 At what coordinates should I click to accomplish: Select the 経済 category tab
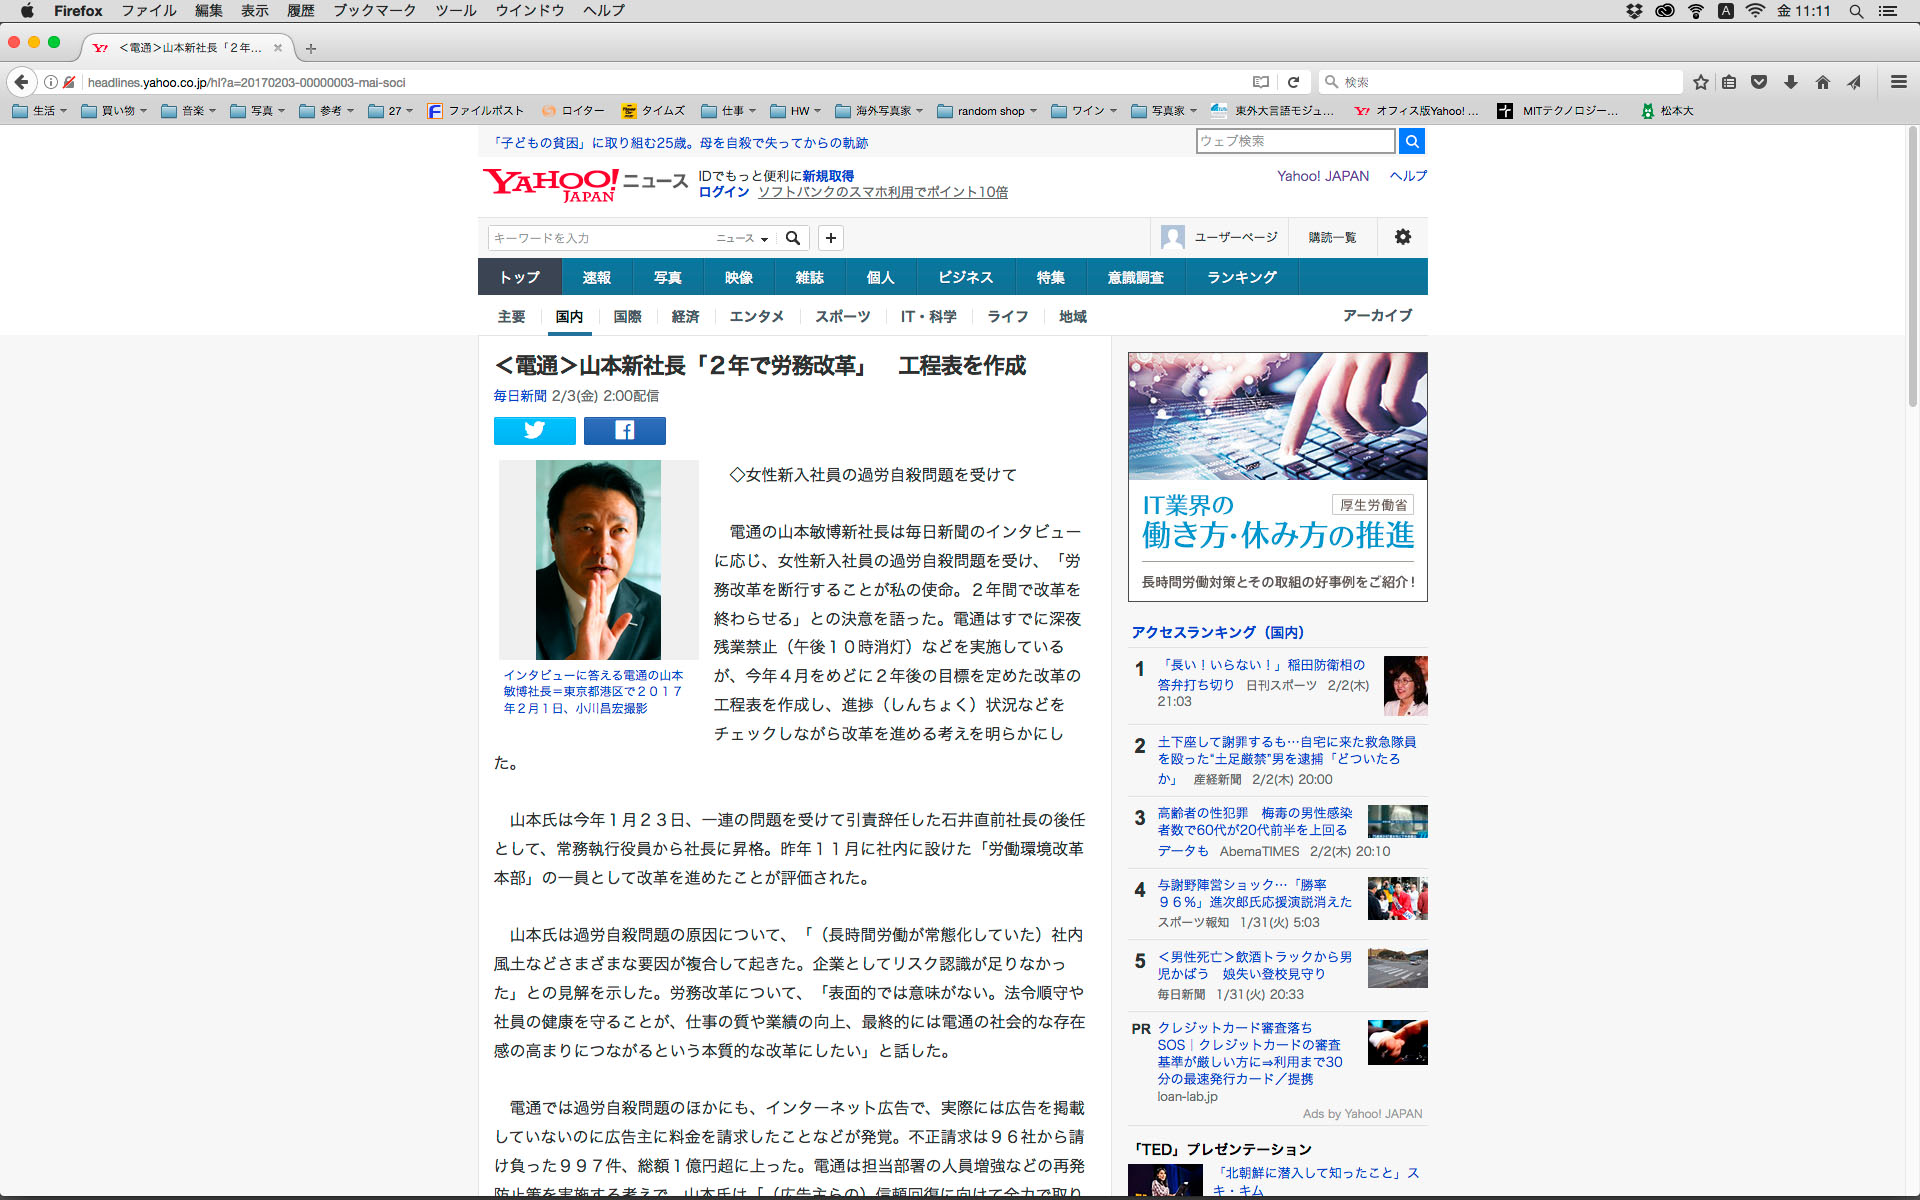(x=685, y=316)
